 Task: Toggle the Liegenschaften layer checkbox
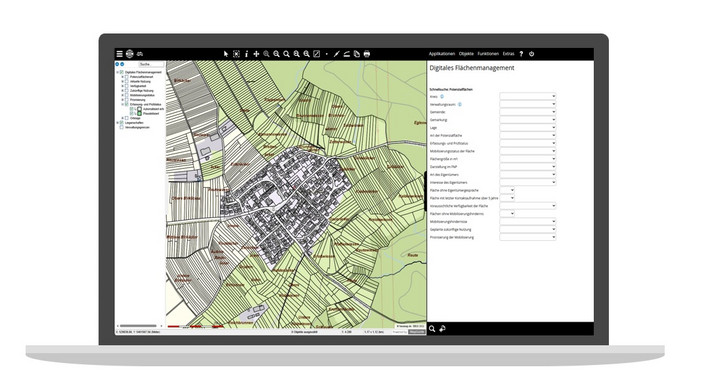121,123
